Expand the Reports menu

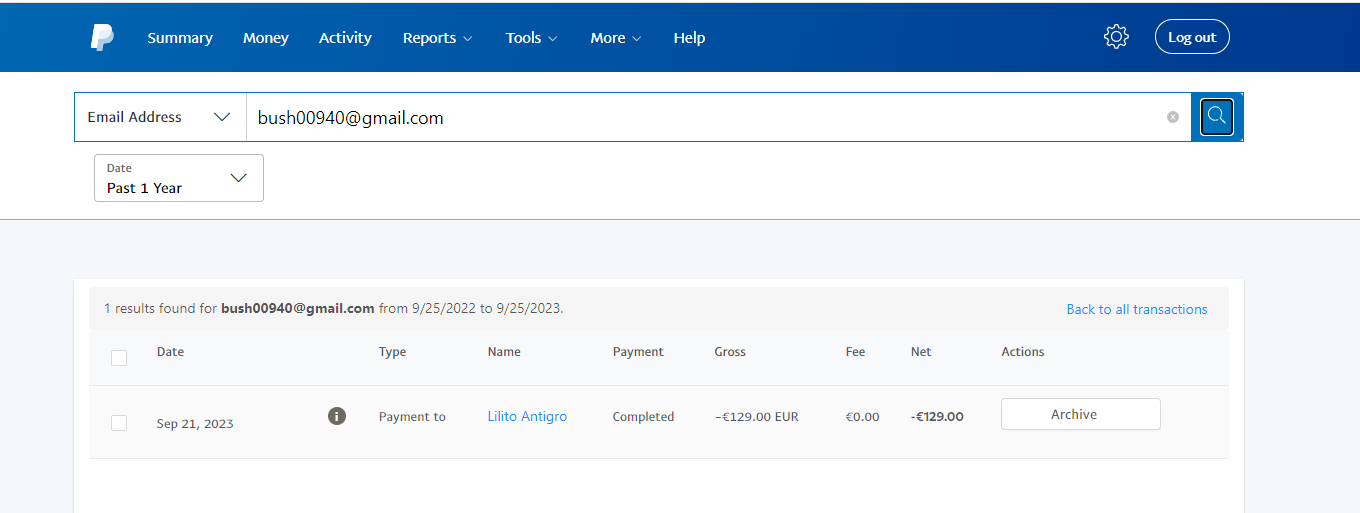pos(437,38)
